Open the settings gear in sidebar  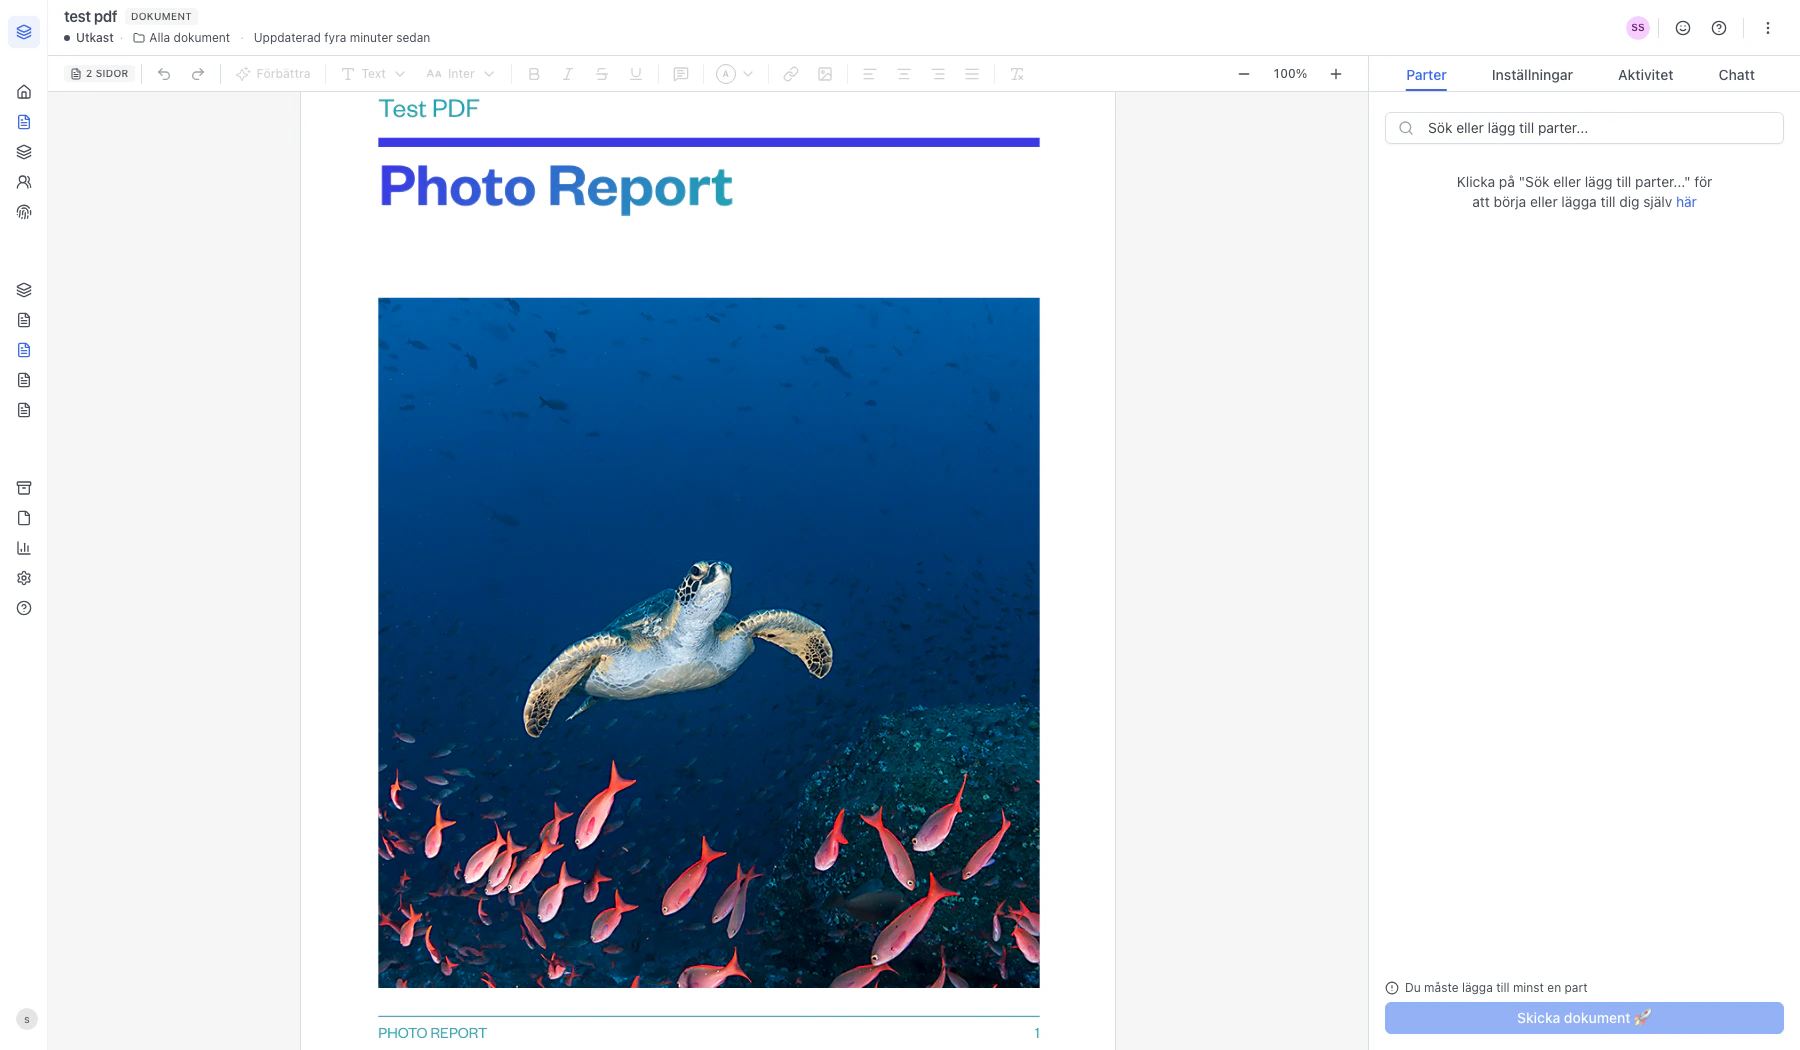[x=24, y=578]
